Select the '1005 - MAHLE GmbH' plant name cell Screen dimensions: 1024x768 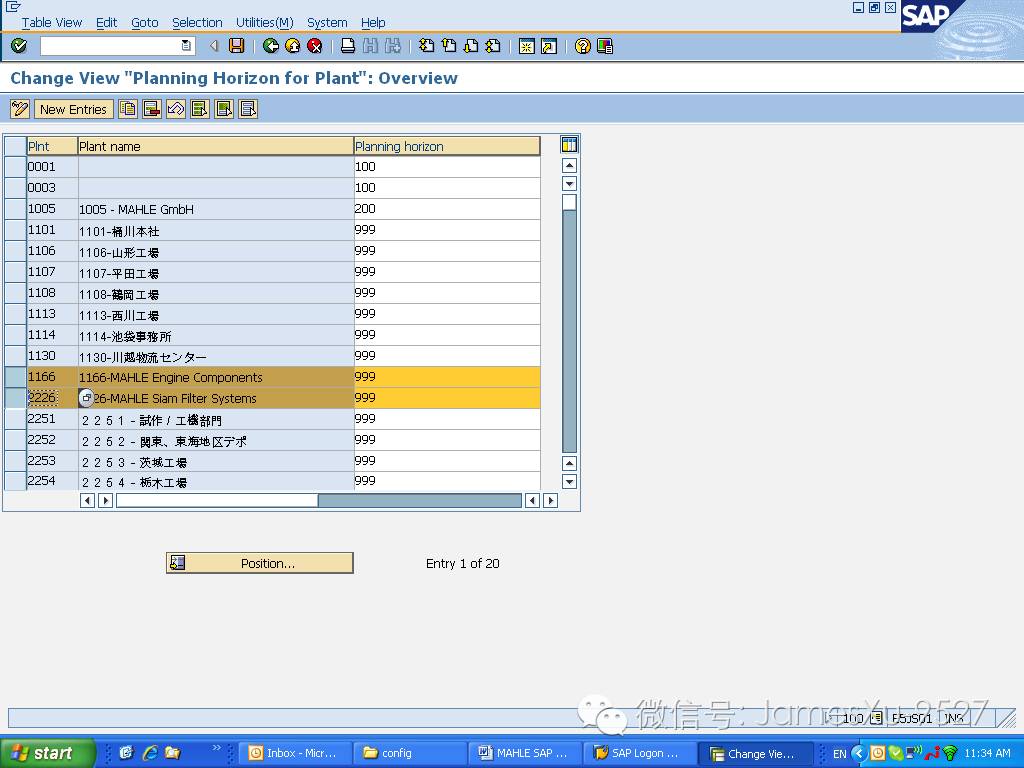(x=216, y=209)
